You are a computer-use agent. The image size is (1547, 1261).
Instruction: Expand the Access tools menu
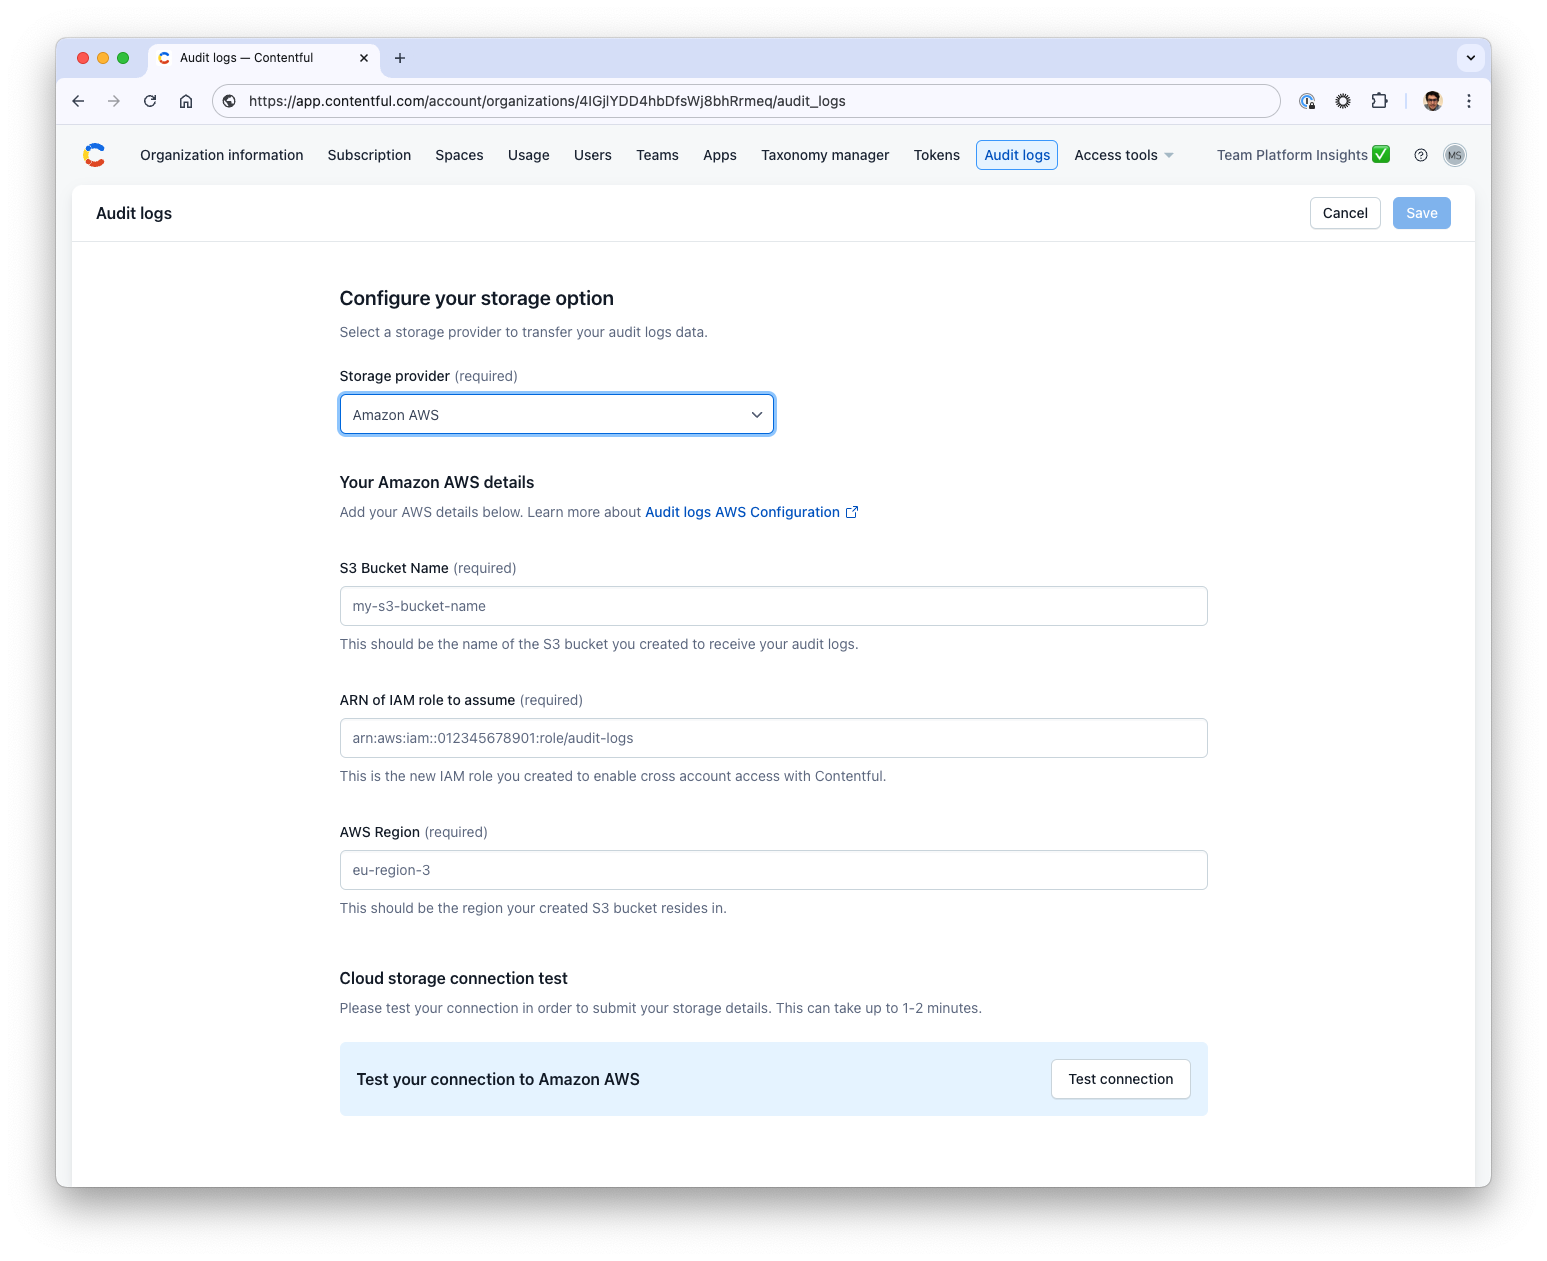[1122, 155]
